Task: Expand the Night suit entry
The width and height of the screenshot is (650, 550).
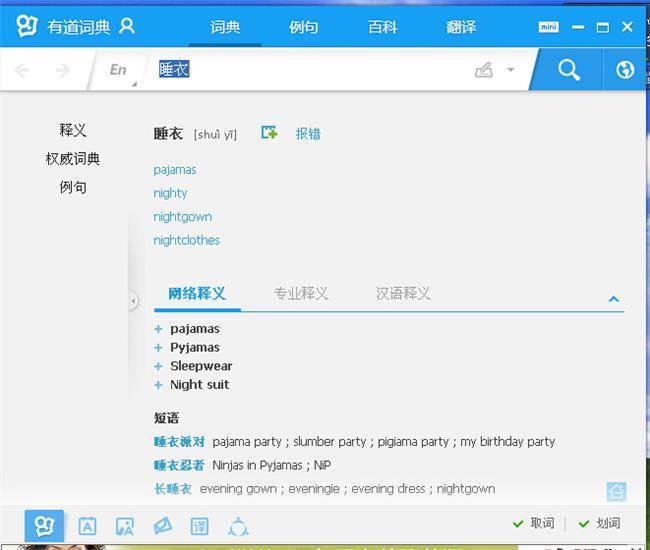Action: pyautogui.click(x=158, y=385)
